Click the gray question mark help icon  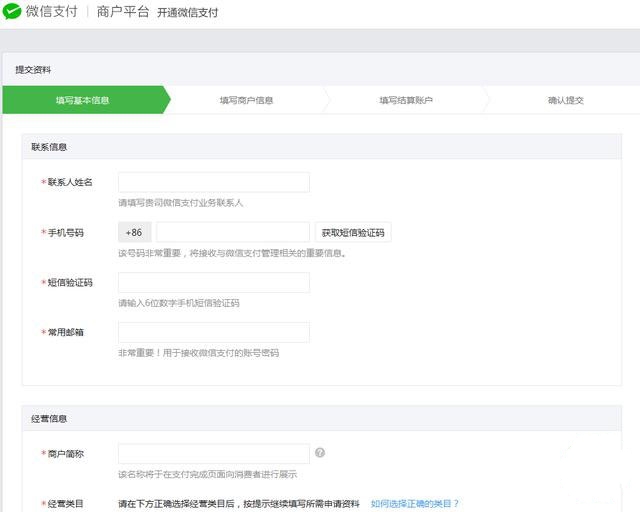pyautogui.click(x=320, y=453)
